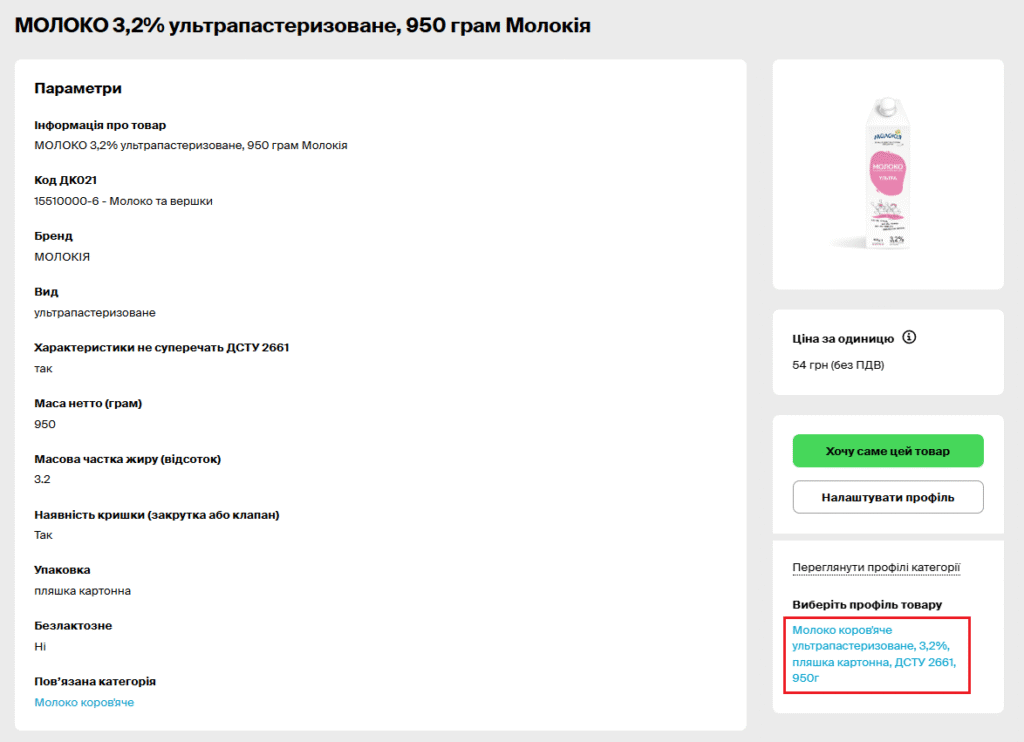Screen dimensions: 1024x742
Task: Click the price info icon
Action: (x=909, y=337)
